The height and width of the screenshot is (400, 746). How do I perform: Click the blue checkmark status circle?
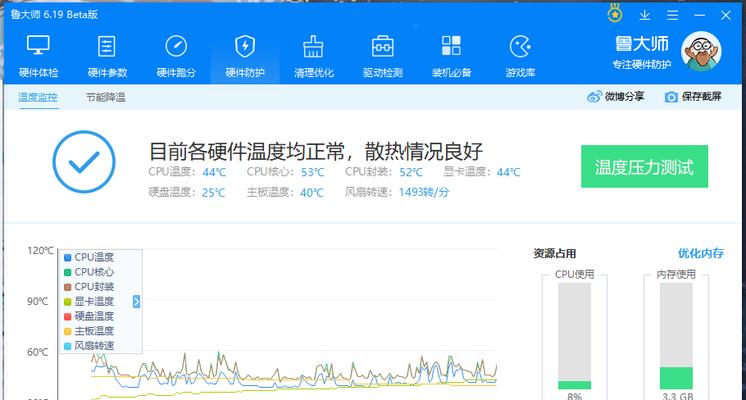click(x=84, y=162)
